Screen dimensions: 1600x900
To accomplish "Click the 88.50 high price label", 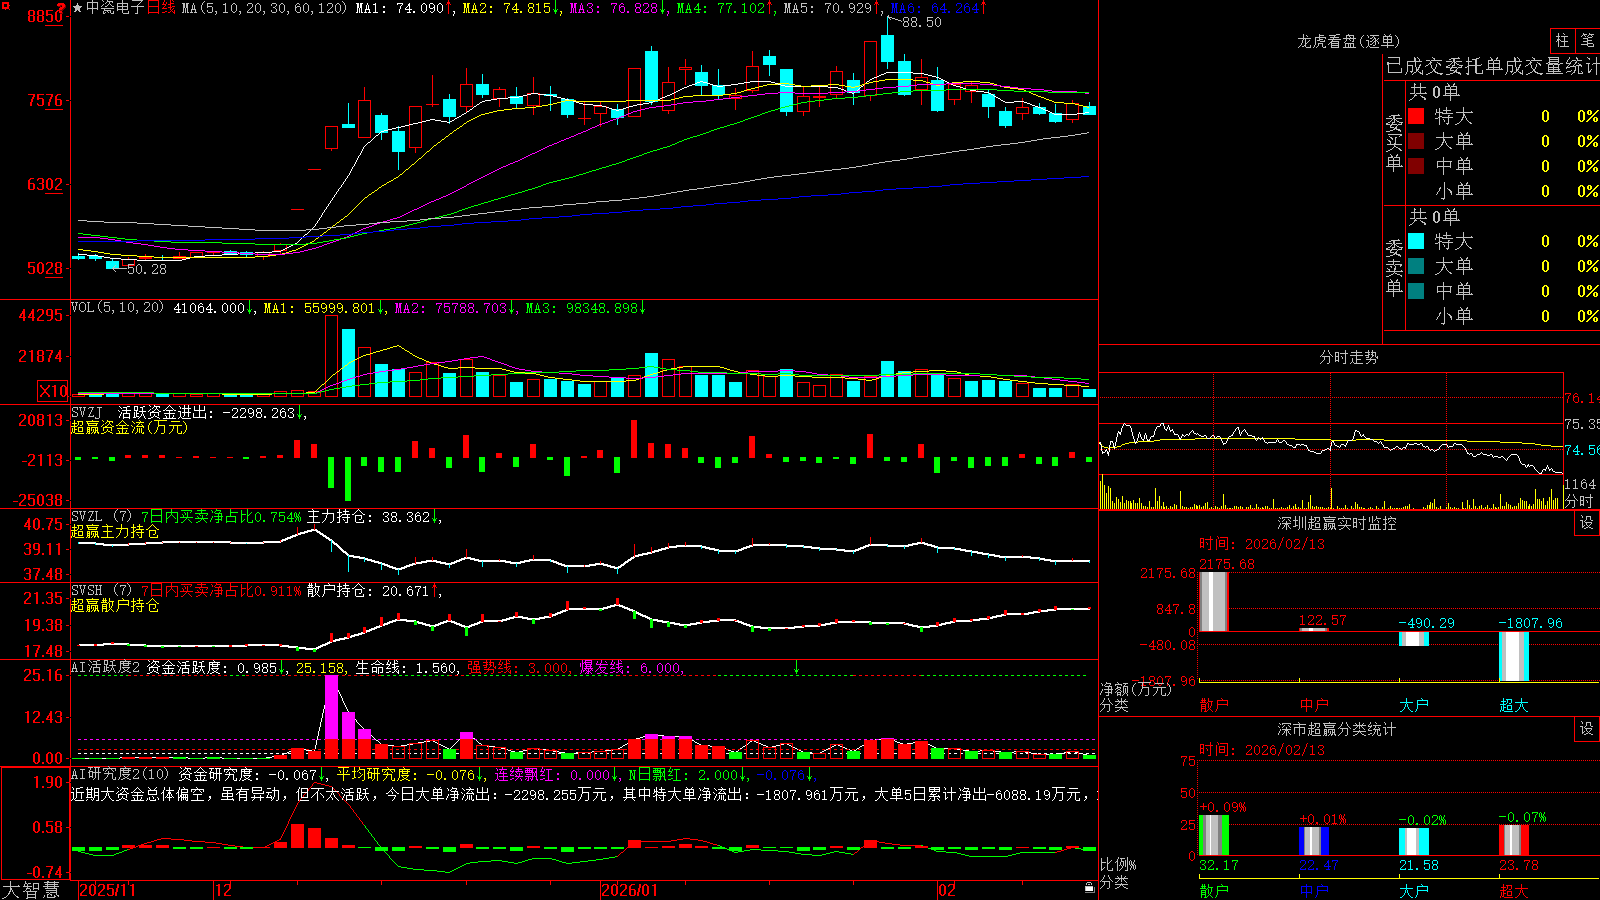I will click(x=921, y=22).
